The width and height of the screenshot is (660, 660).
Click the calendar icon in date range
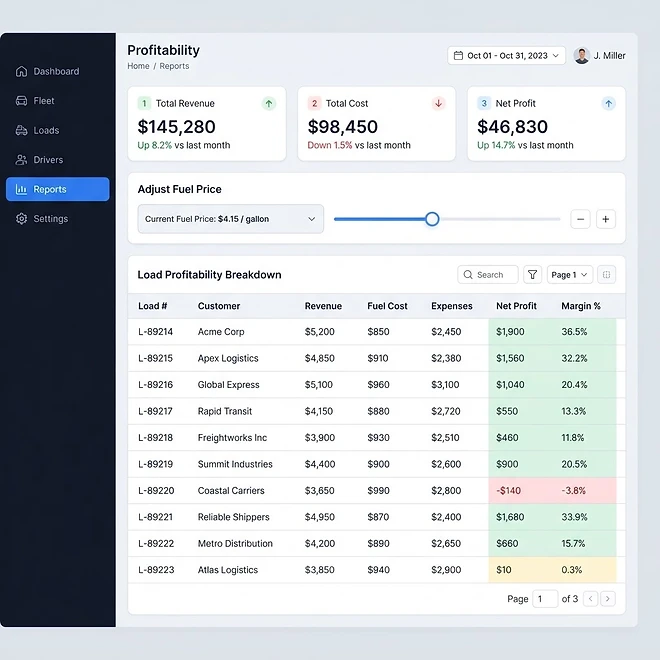click(x=458, y=56)
